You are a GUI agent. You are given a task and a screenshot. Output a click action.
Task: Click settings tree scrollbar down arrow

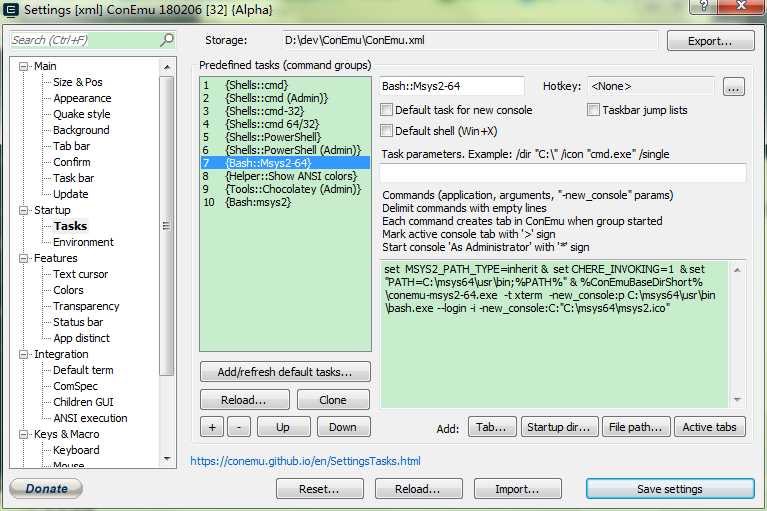coord(167,459)
